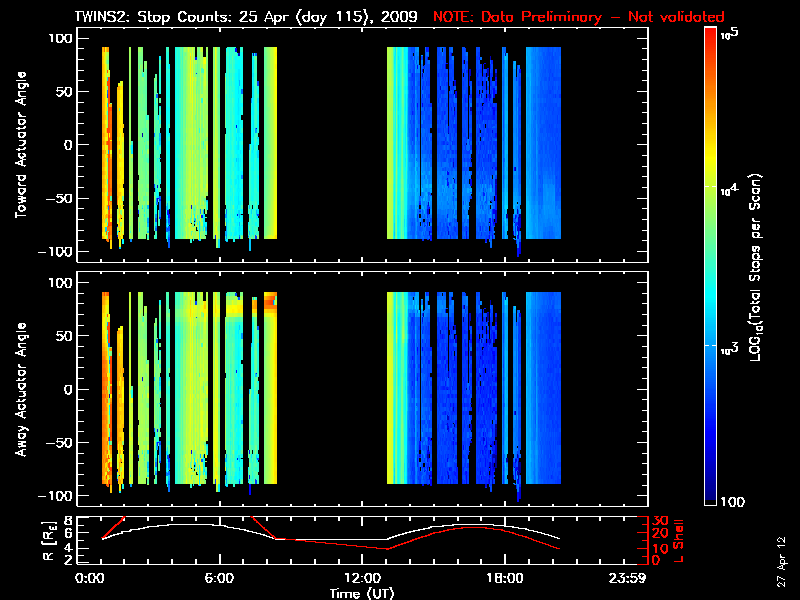Click the 6:00 time axis tick label
This screenshot has width=800, height=600.
pos(218,578)
